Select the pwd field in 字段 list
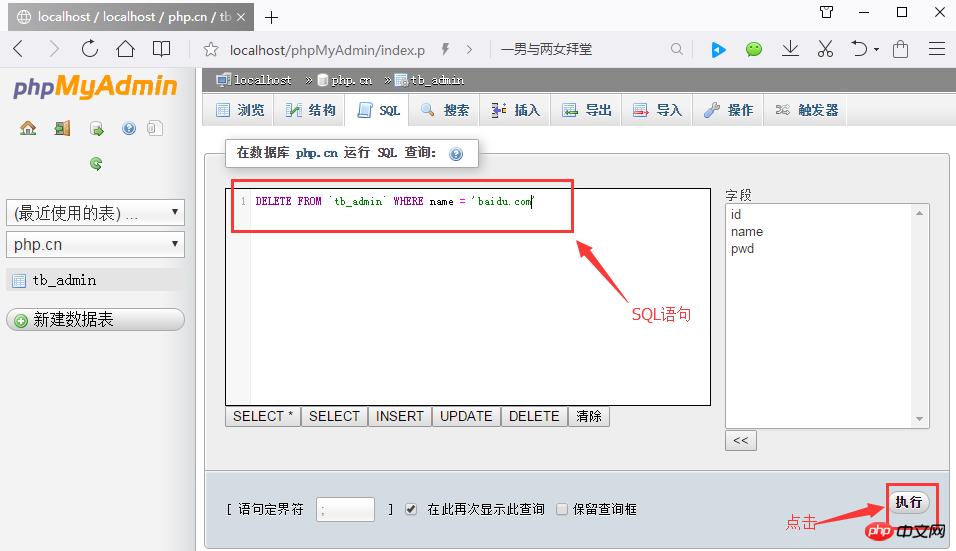This screenshot has height=551, width=956. (x=743, y=249)
